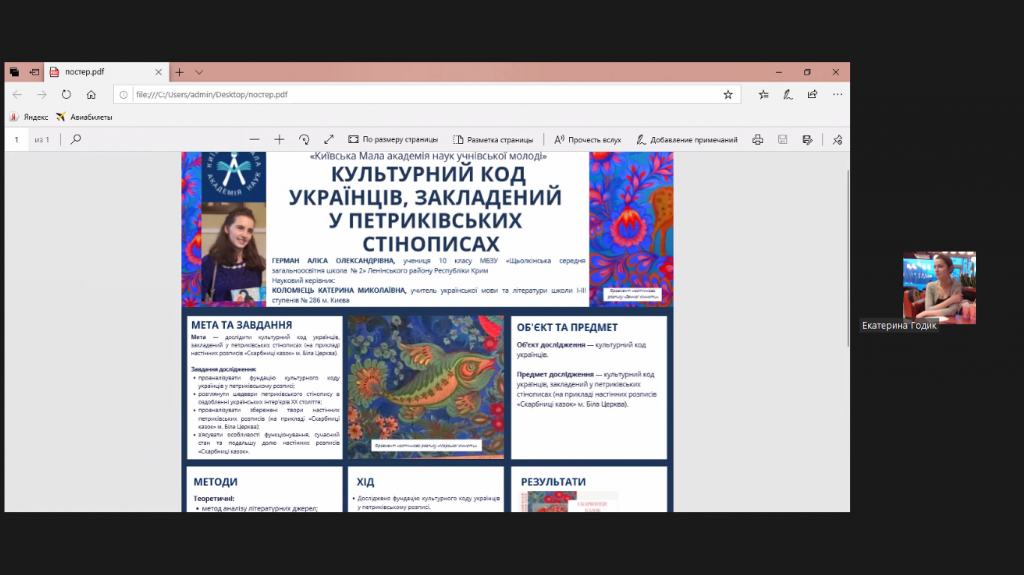Viewport: 1024px width, 575px height.
Task: Click По размеру страницы fit button
Action: (393, 139)
